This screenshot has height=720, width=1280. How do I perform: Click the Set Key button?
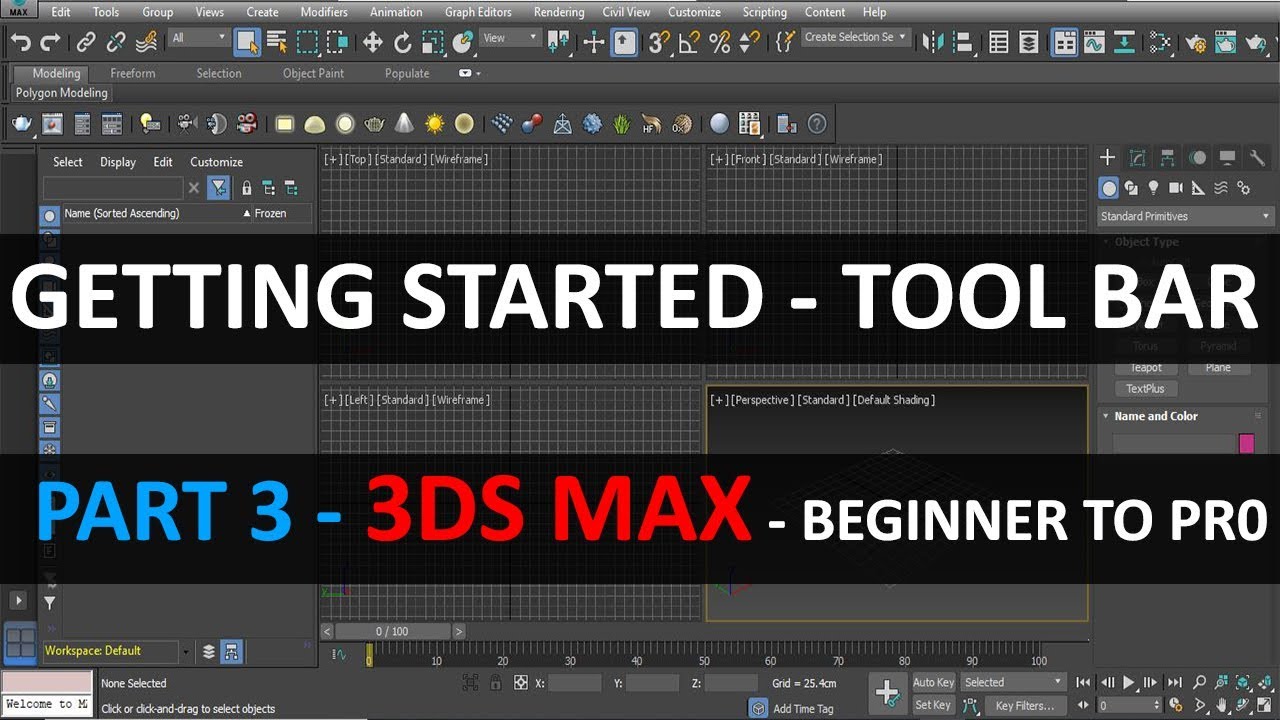click(933, 705)
